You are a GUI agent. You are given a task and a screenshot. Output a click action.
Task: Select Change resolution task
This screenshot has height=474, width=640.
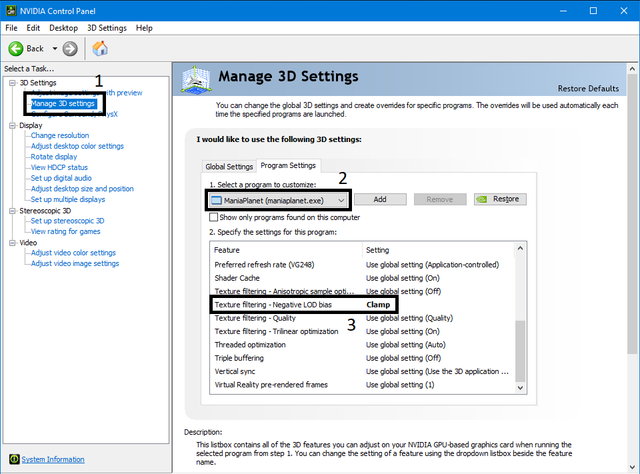(x=60, y=136)
